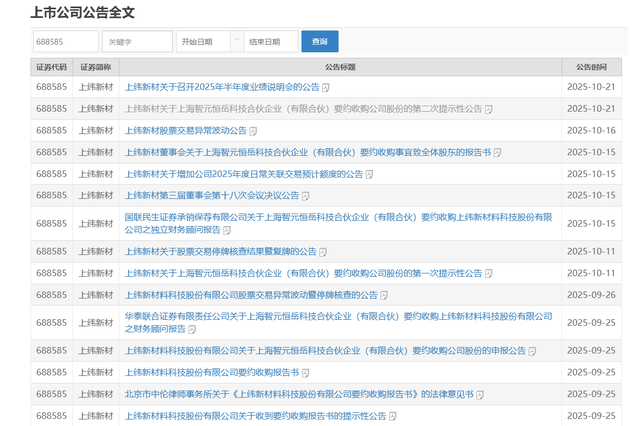Open 股票交易异常波动暨停牌核查的公告 link
This screenshot has height=426, width=640.
click(251, 295)
